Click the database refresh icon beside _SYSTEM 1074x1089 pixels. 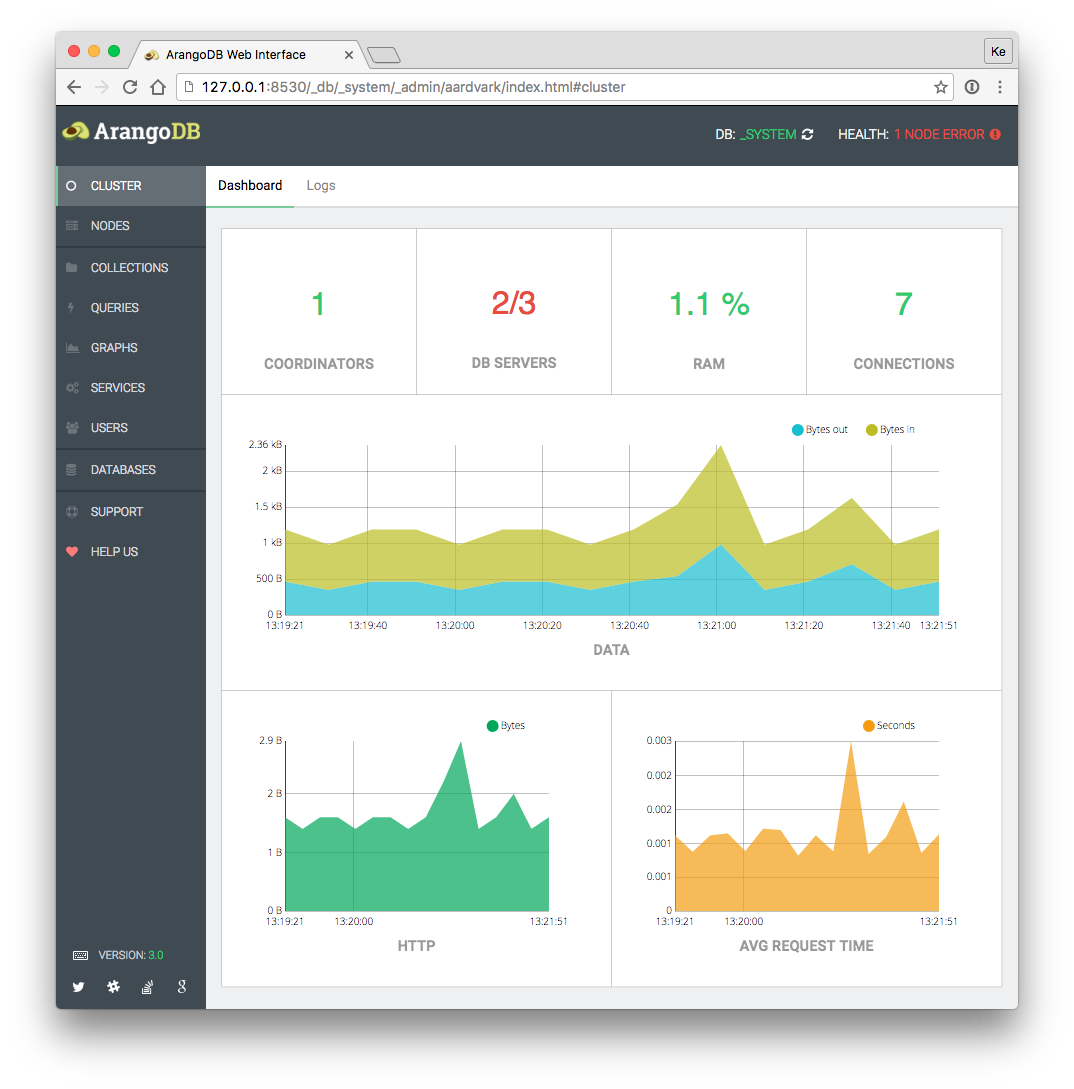coord(808,134)
